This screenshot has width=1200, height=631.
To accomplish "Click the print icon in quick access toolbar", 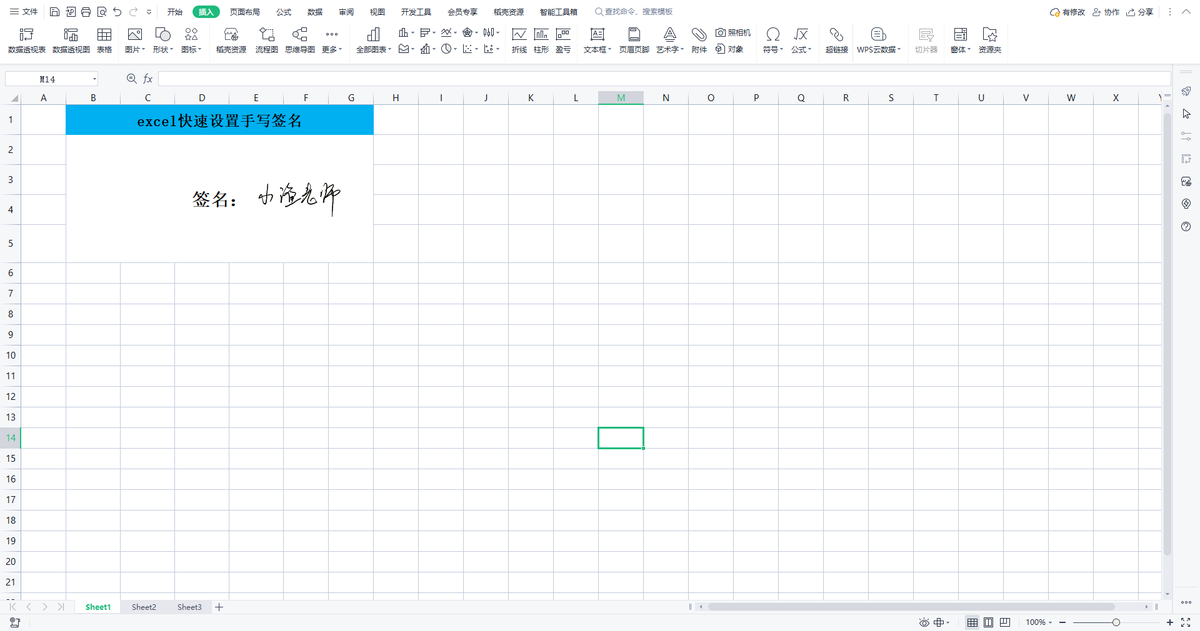I will [86, 12].
